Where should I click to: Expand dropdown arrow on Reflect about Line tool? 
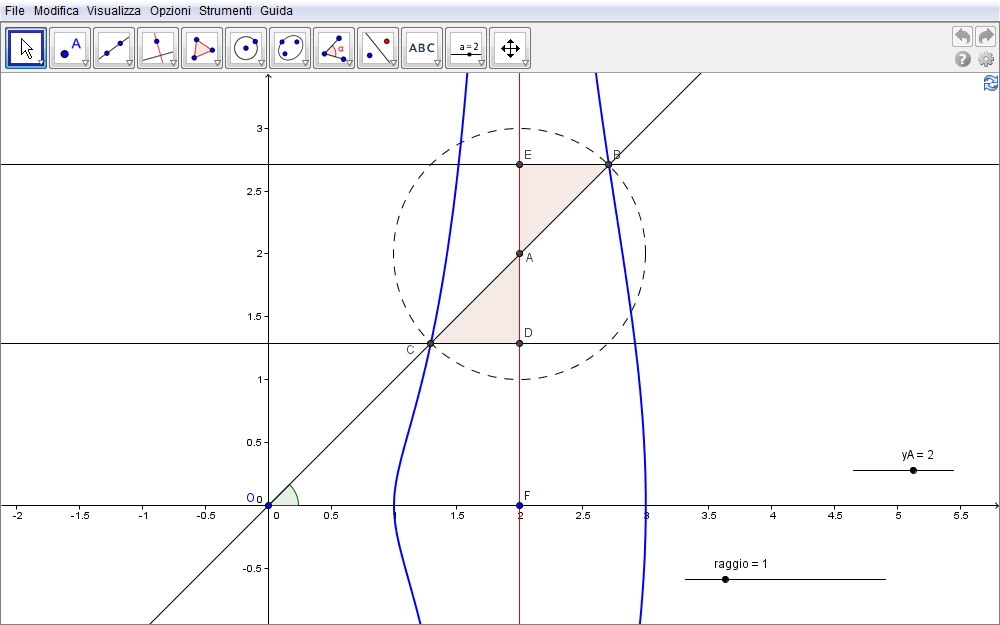(x=393, y=63)
